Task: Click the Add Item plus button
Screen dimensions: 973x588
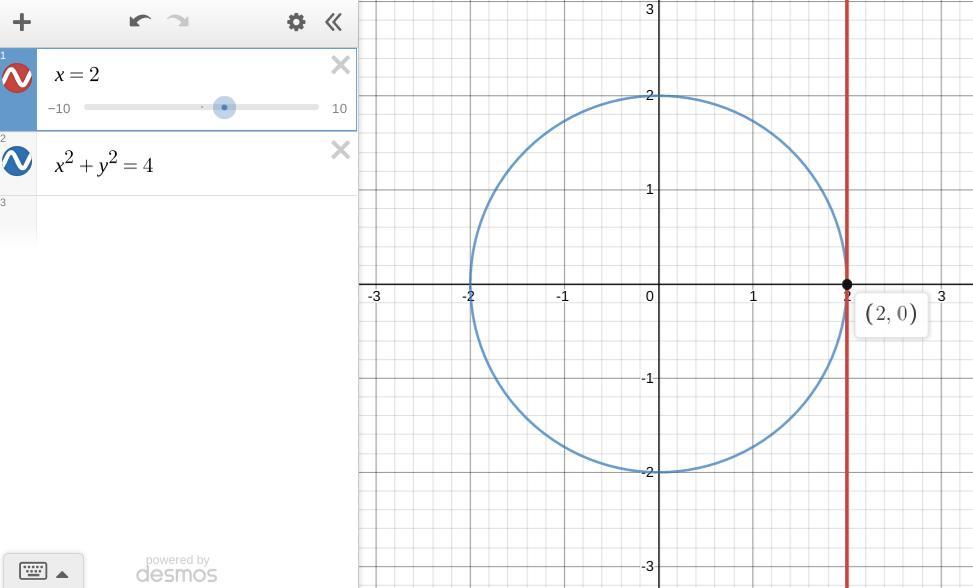Action: (x=22, y=22)
